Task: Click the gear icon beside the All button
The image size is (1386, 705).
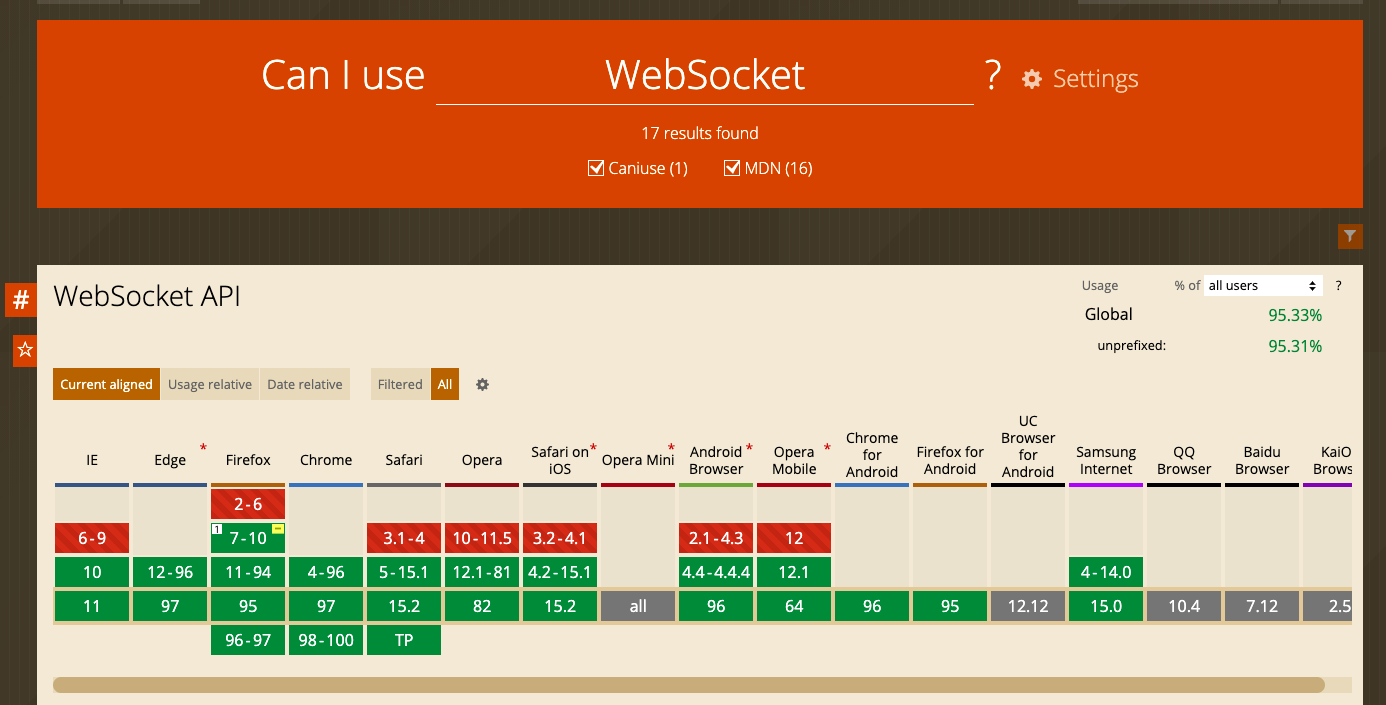Action: pyautogui.click(x=482, y=384)
